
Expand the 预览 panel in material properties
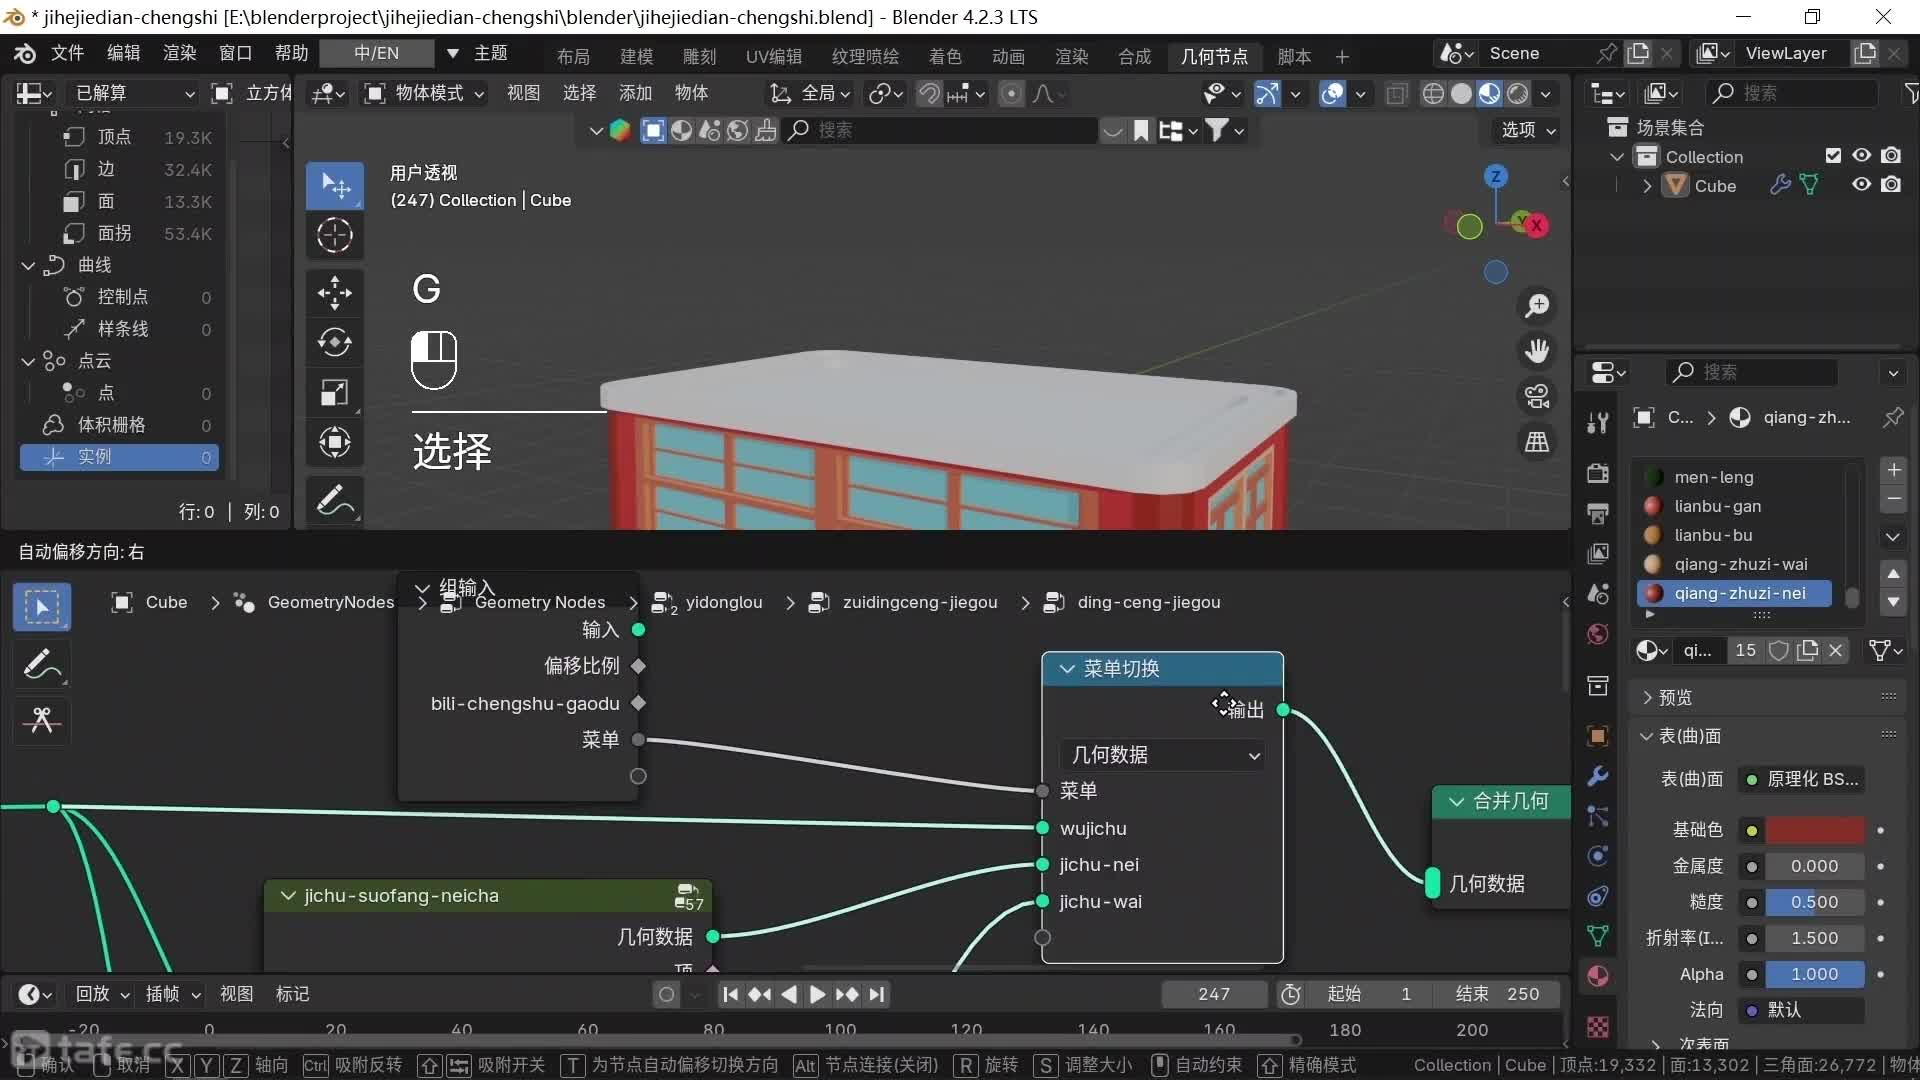1674,697
